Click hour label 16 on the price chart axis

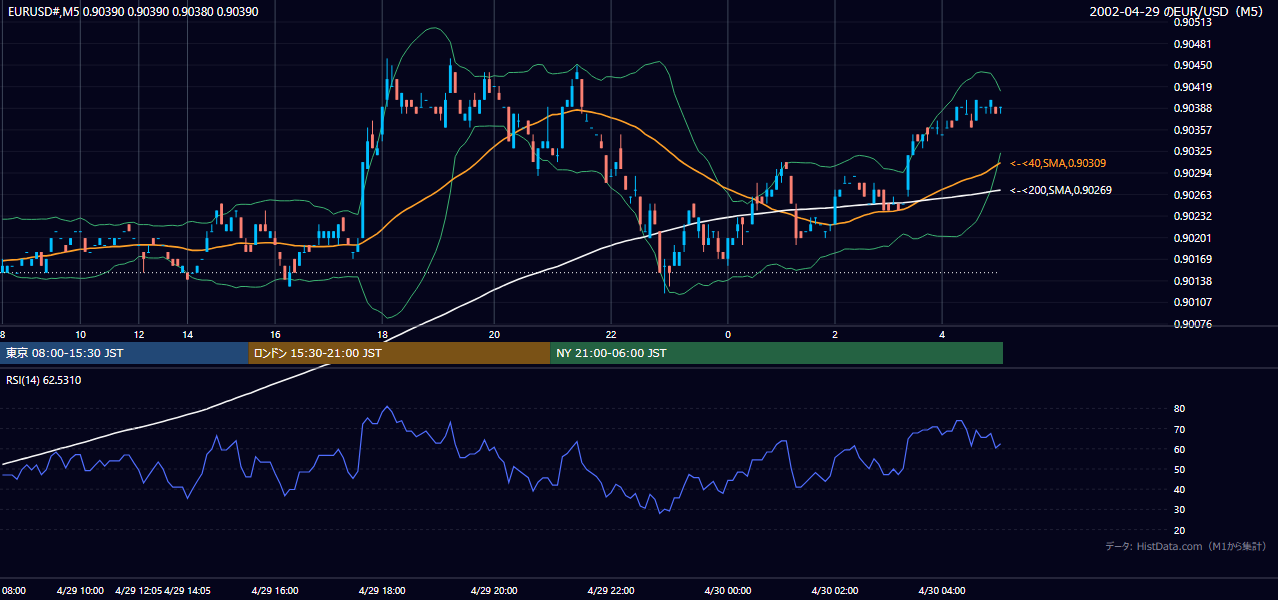point(275,334)
